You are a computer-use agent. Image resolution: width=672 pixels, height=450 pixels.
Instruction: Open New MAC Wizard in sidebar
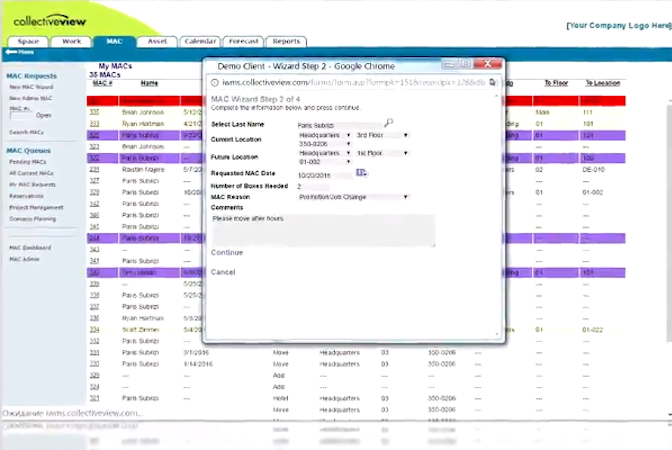(31, 87)
